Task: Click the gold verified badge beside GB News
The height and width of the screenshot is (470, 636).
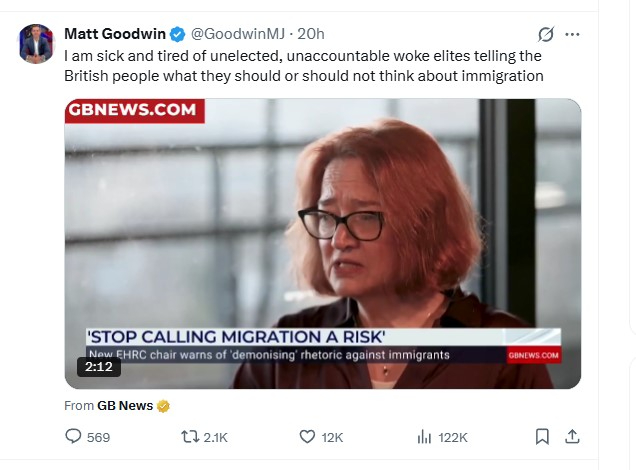Action: click(x=163, y=406)
